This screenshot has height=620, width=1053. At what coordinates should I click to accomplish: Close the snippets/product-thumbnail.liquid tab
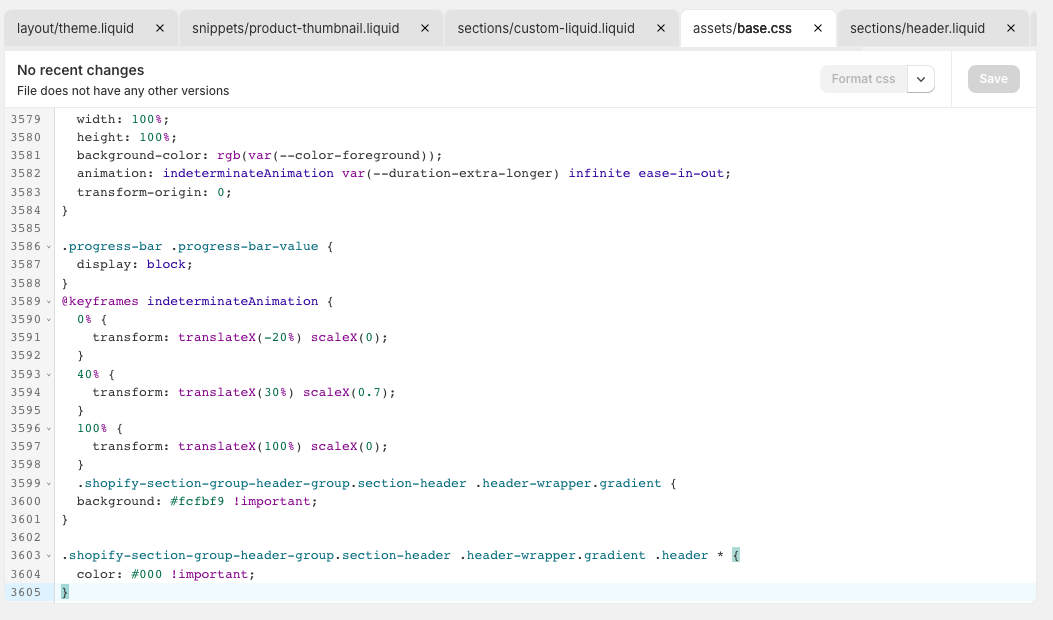click(424, 28)
